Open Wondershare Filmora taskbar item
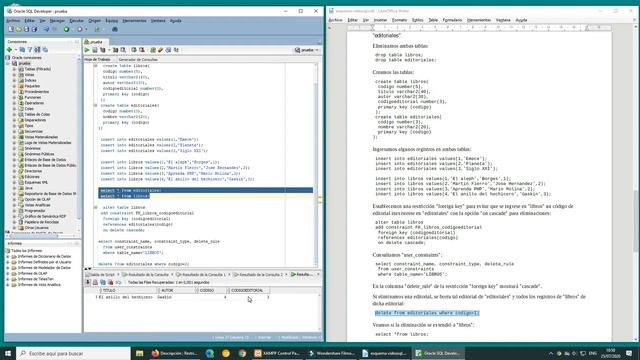 pyautogui.click(x=331, y=353)
